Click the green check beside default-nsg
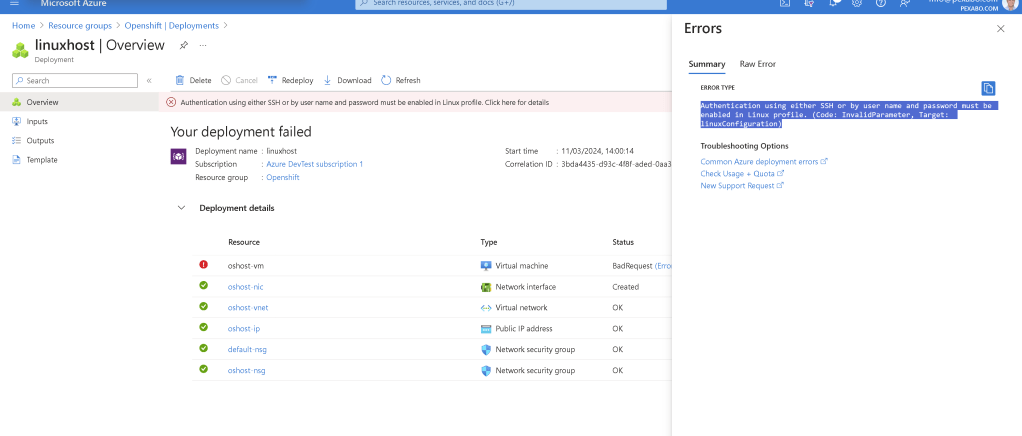1022x436 pixels. point(203,348)
